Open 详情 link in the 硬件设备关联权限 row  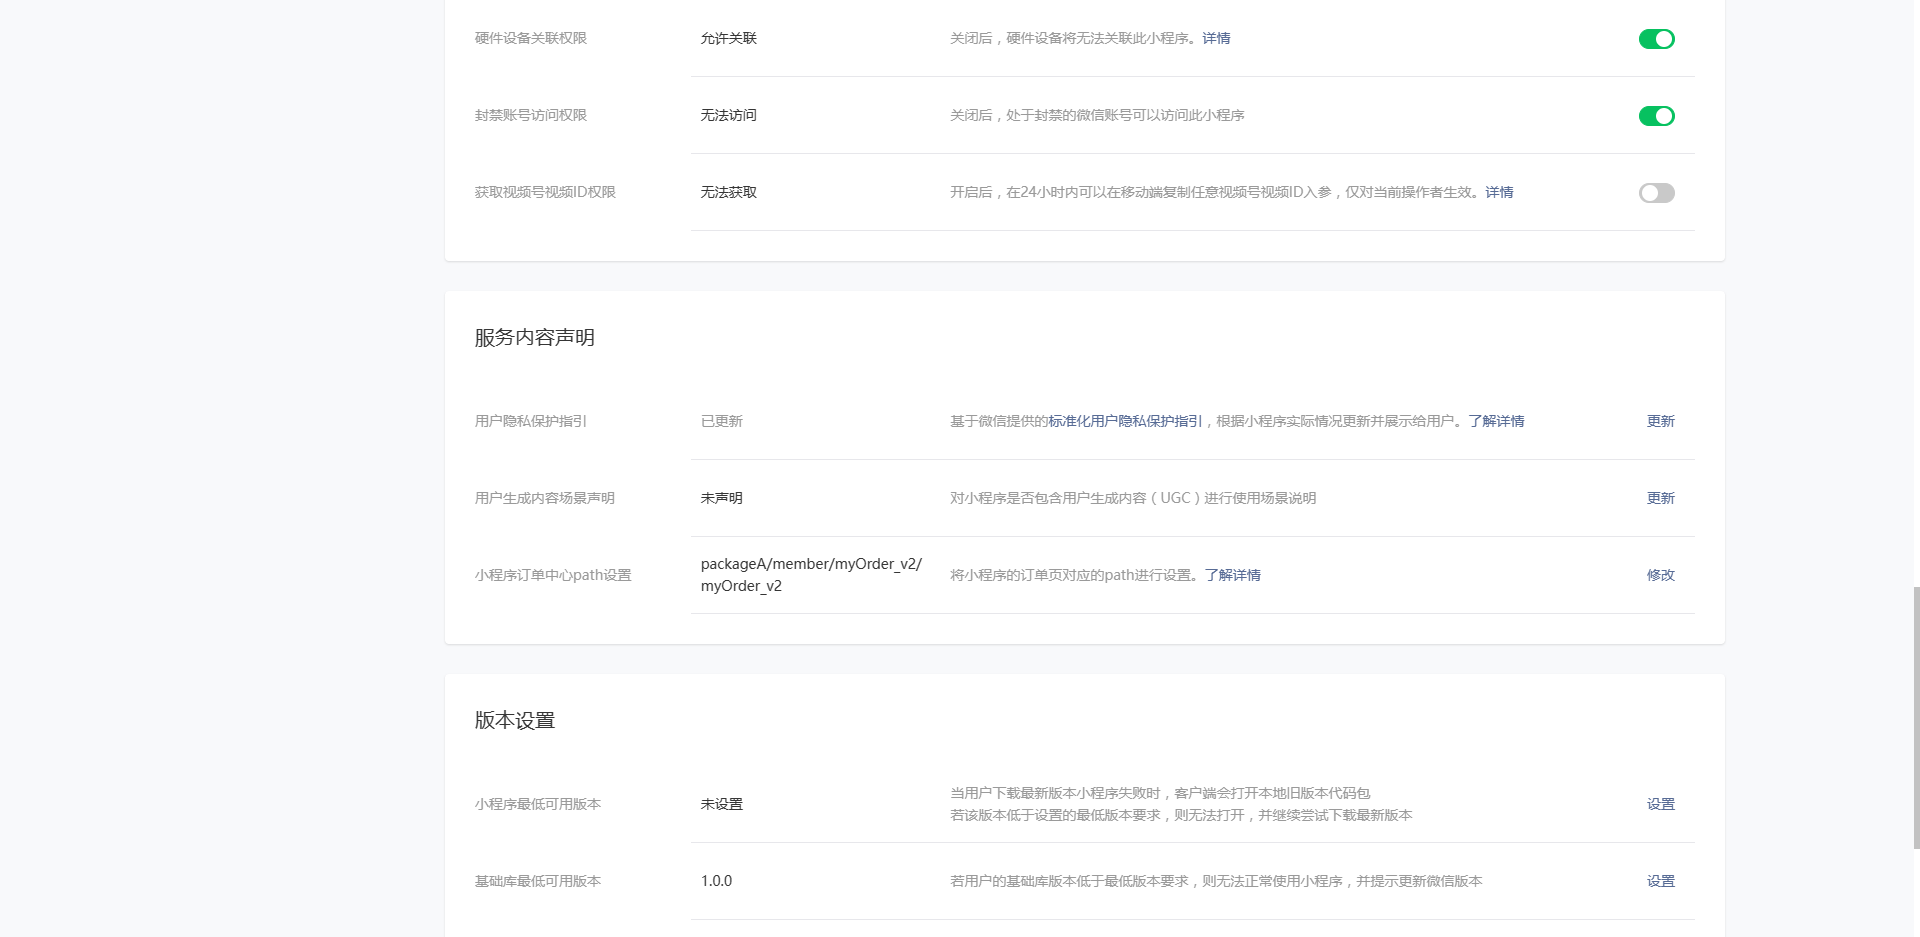click(1216, 38)
